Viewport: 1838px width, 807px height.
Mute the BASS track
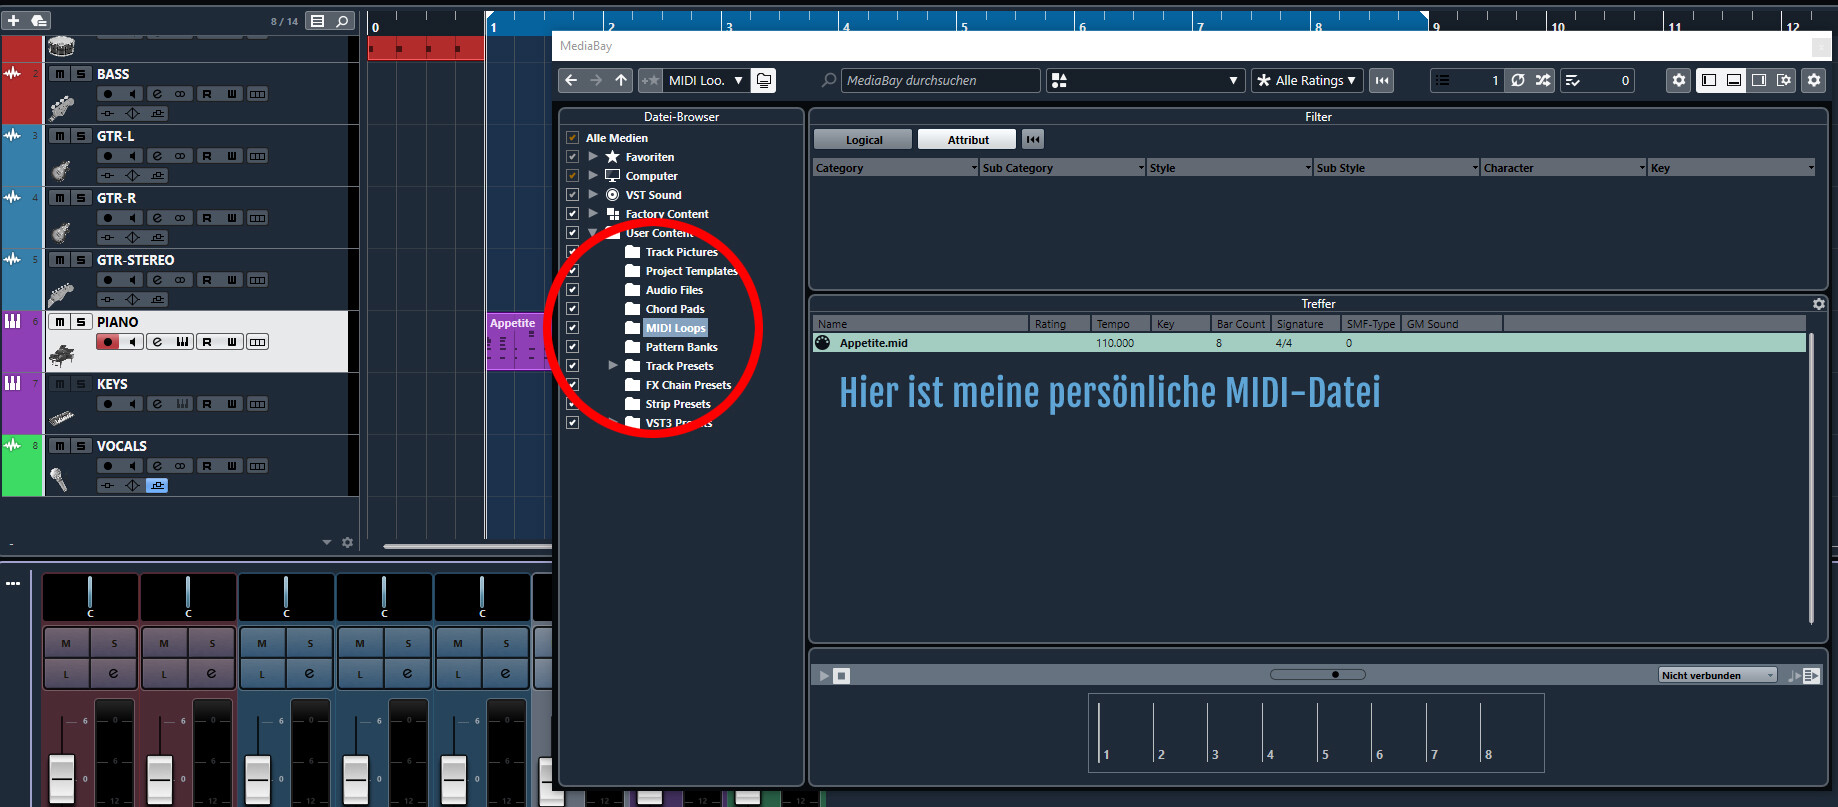(x=60, y=74)
